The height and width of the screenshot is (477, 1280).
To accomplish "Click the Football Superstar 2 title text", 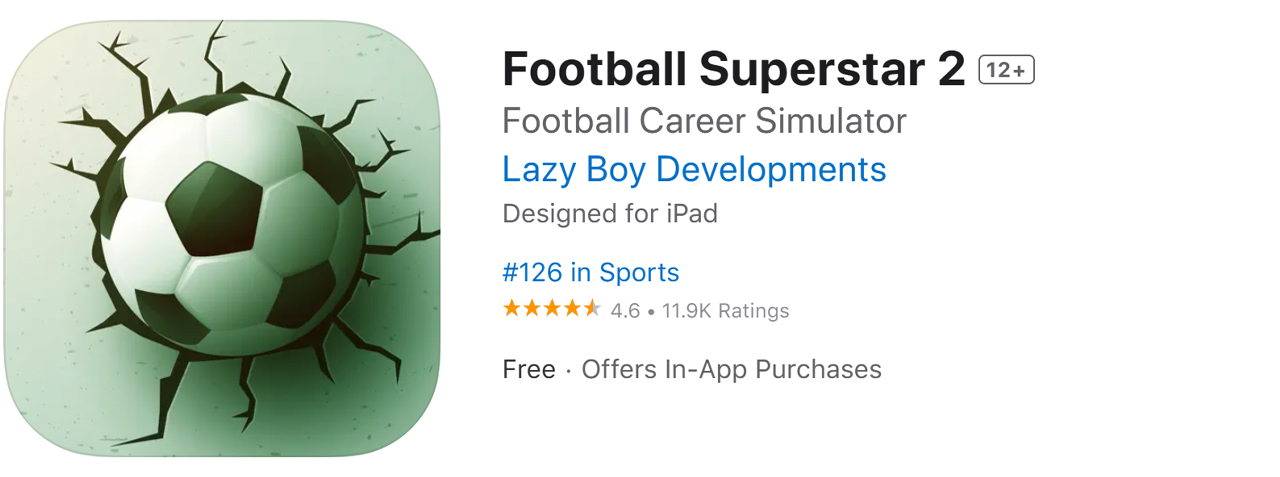I will pos(733,69).
